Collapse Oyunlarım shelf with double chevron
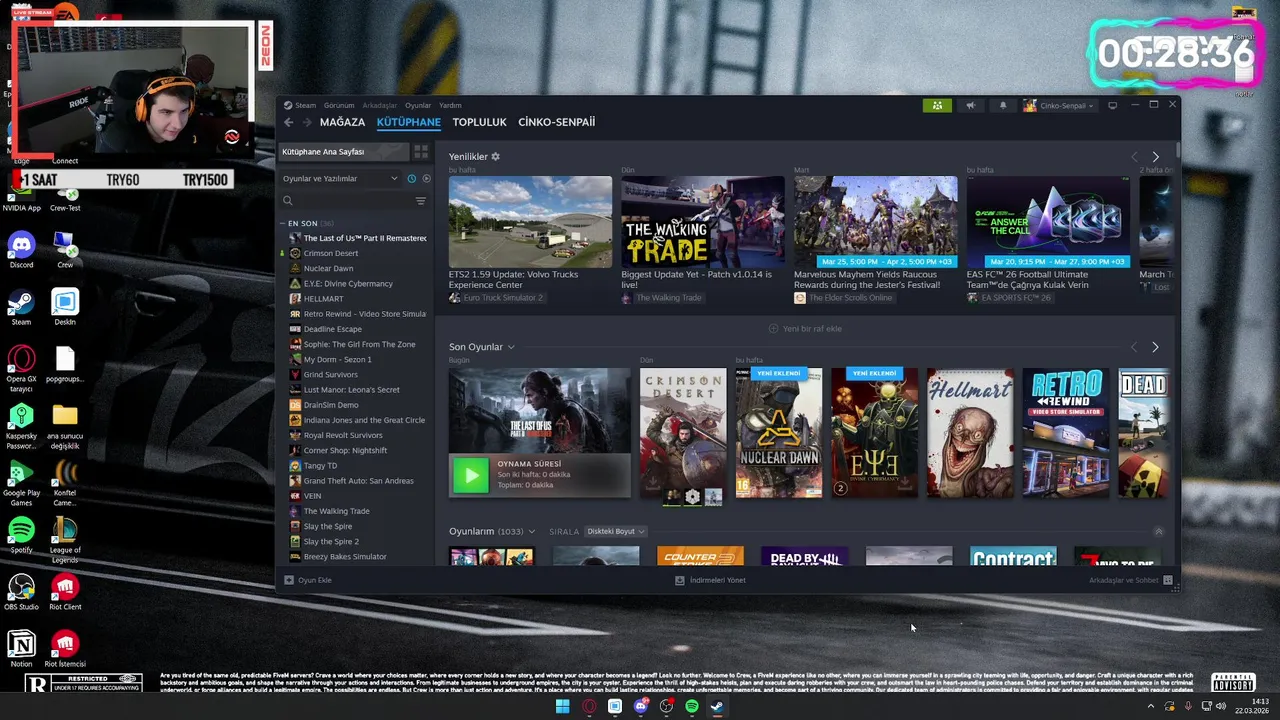The image size is (1280, 720). [x=1158, y=532]
